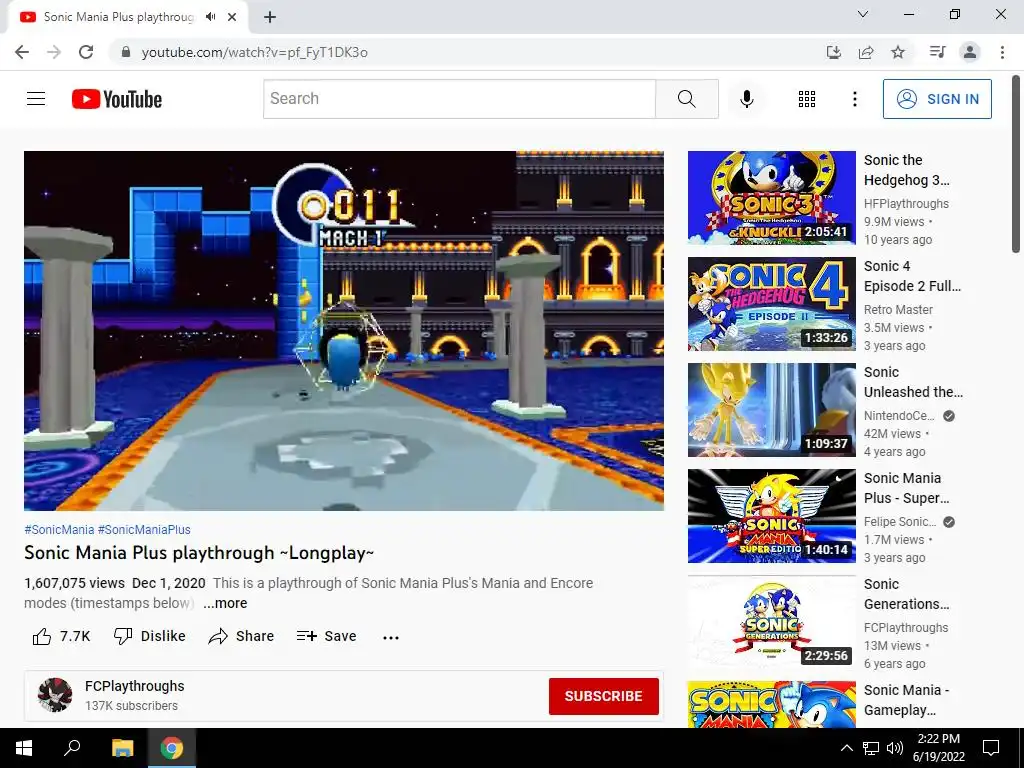1024x768 pixels.
Task: Close the Sonic Mania Plus tab
Action: pyautogui.click(x=232, y=17)
